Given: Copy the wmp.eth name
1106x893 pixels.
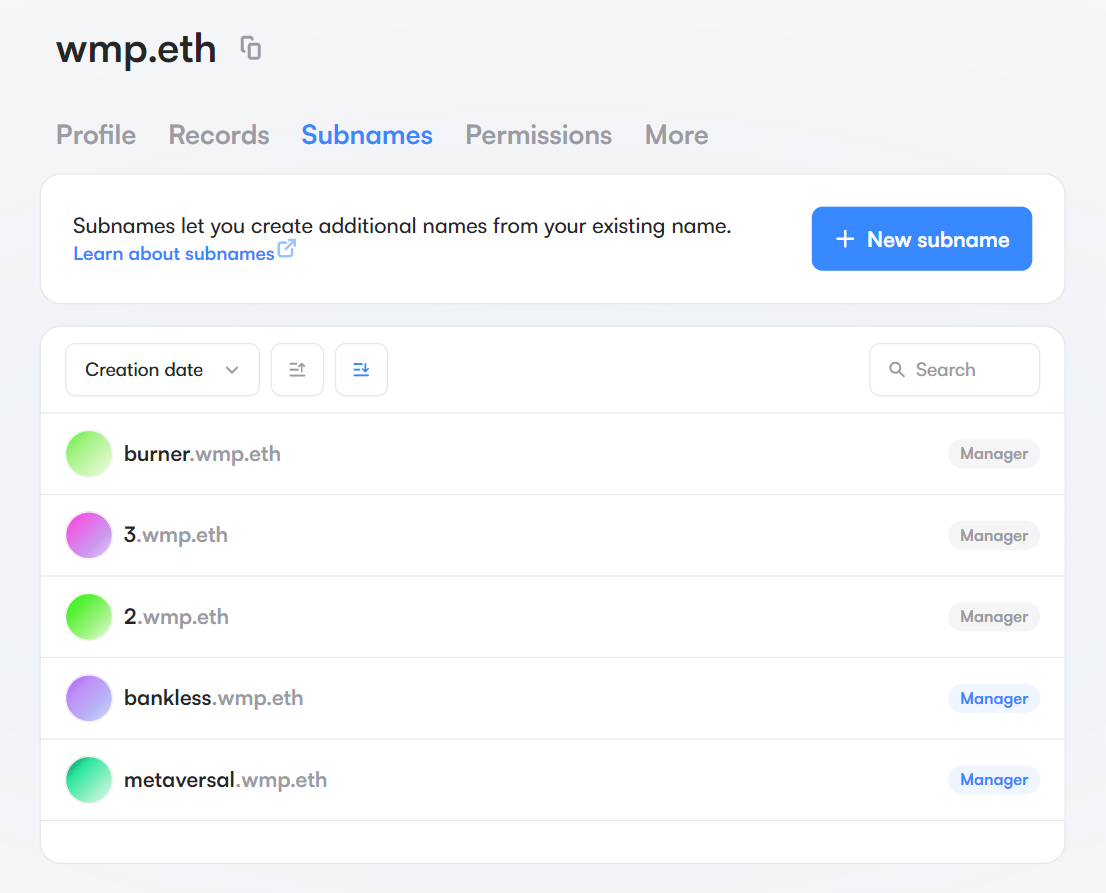Looking at the screenshot, I should pyautogui.click(x=251, y=48).
